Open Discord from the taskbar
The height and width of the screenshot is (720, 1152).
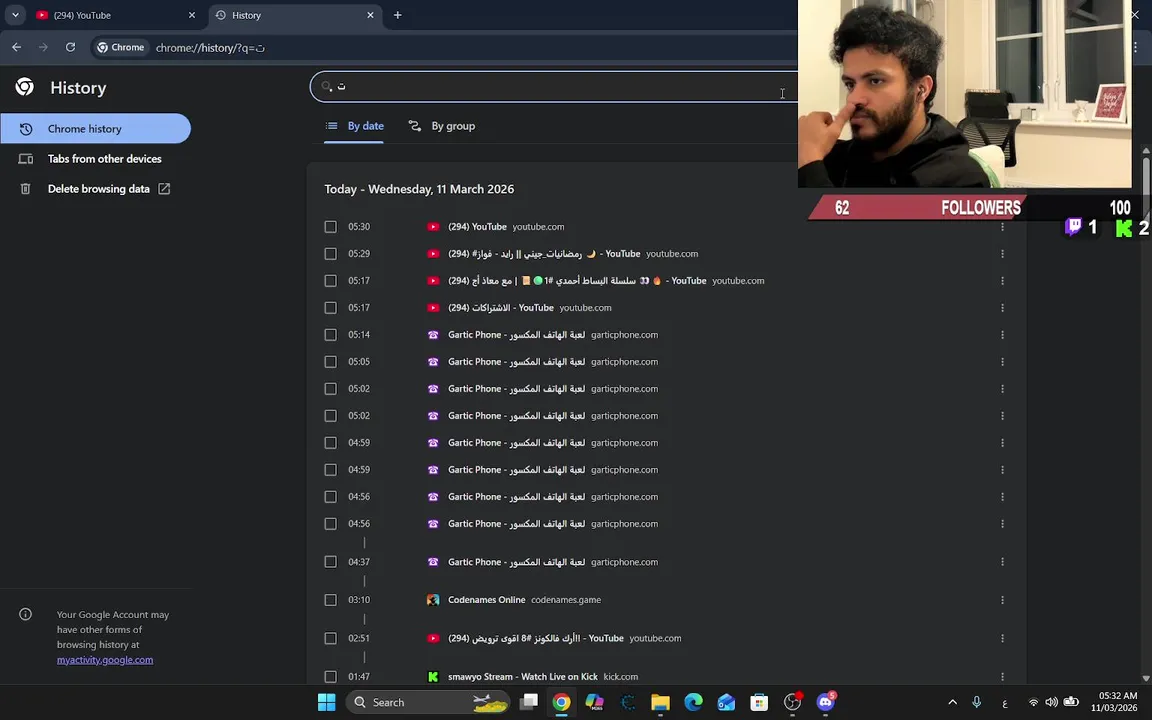point(826,702)
